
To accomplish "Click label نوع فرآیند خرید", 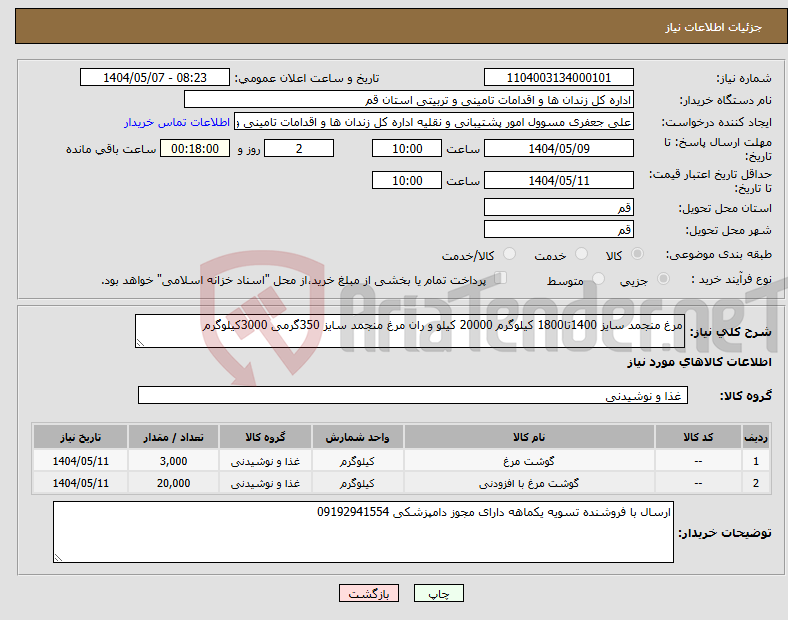I will [731, 279].
